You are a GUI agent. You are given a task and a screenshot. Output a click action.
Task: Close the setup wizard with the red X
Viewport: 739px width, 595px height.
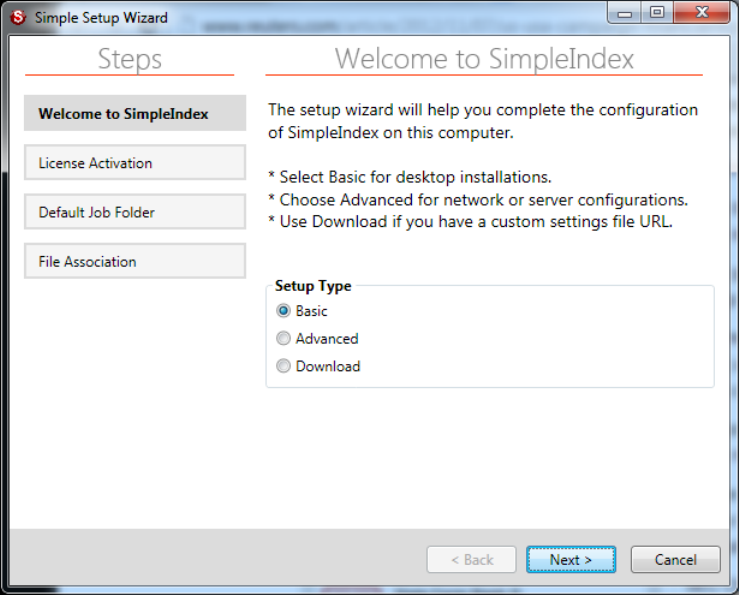coord(700,14)
